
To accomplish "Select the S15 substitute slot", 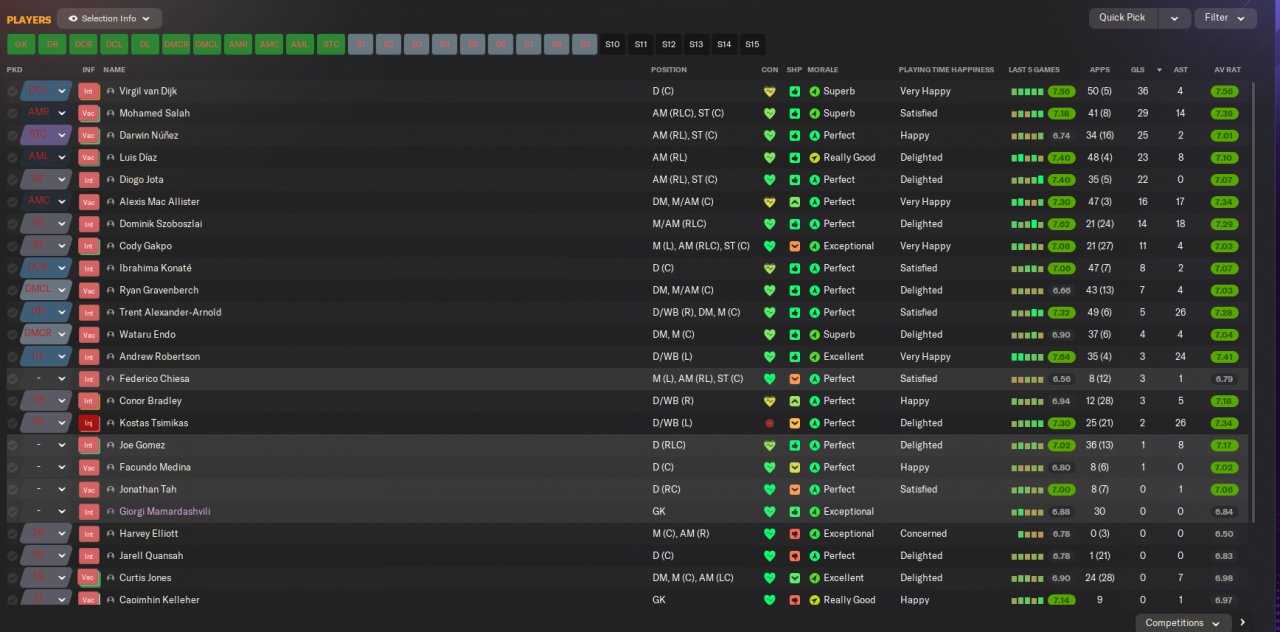I will coord(752,44).
